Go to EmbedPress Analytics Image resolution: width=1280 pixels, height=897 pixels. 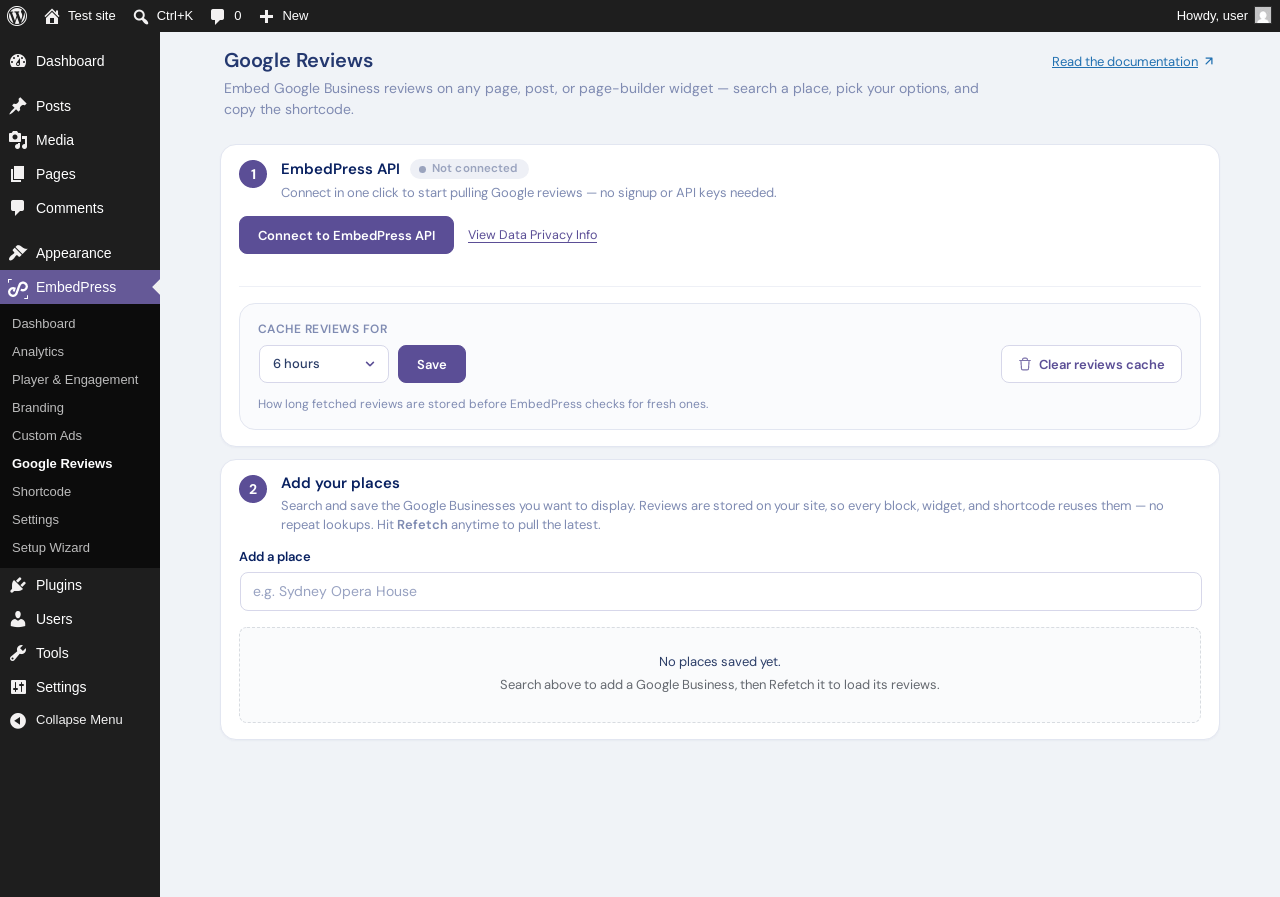pos(80,352)
